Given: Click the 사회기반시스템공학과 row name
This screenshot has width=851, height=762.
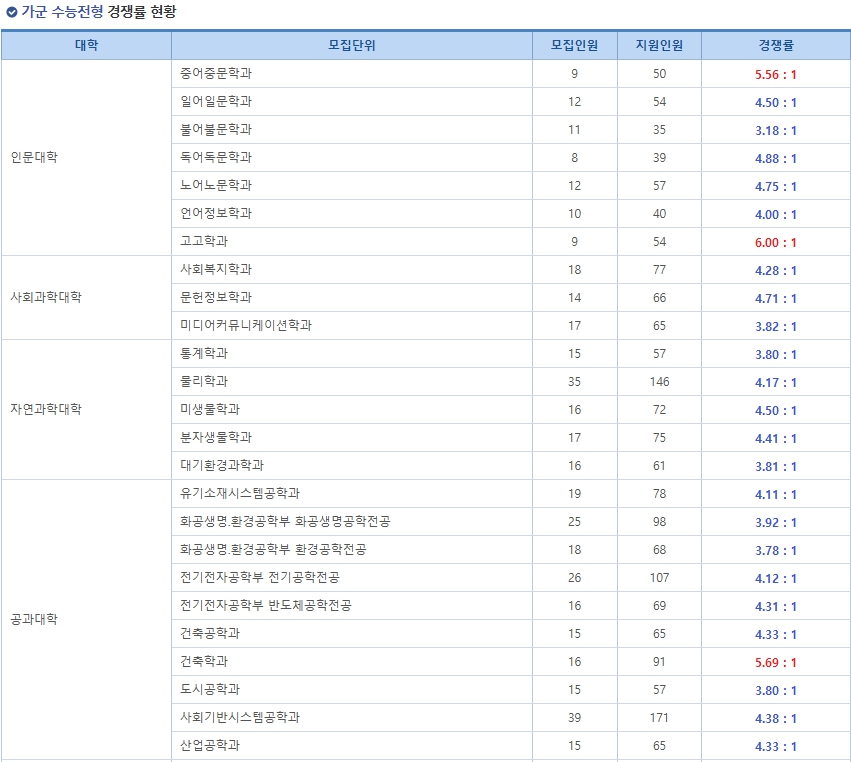Looking at the screenshot, I should 240,717.
